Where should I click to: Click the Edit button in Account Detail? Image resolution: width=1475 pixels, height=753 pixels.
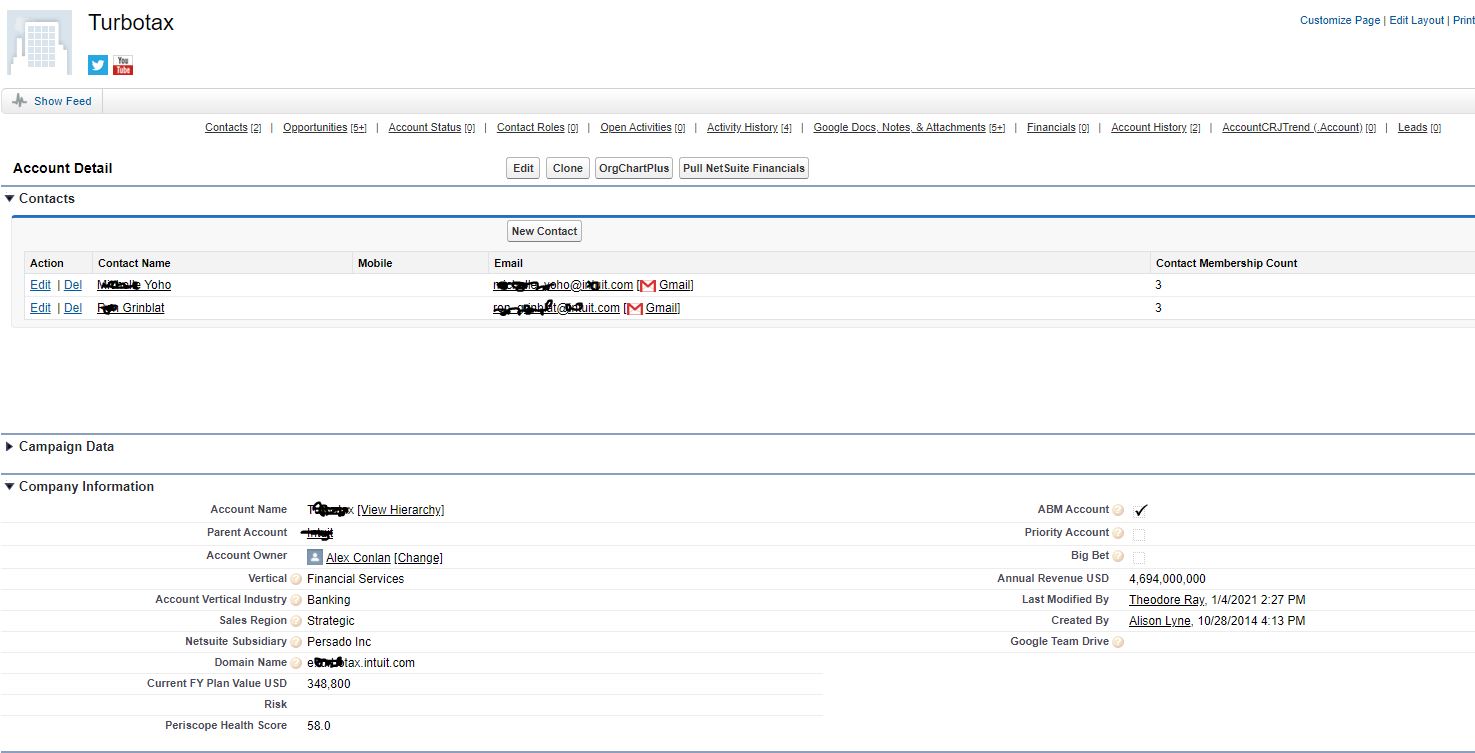pyautogui.click(x=523, y=168)
